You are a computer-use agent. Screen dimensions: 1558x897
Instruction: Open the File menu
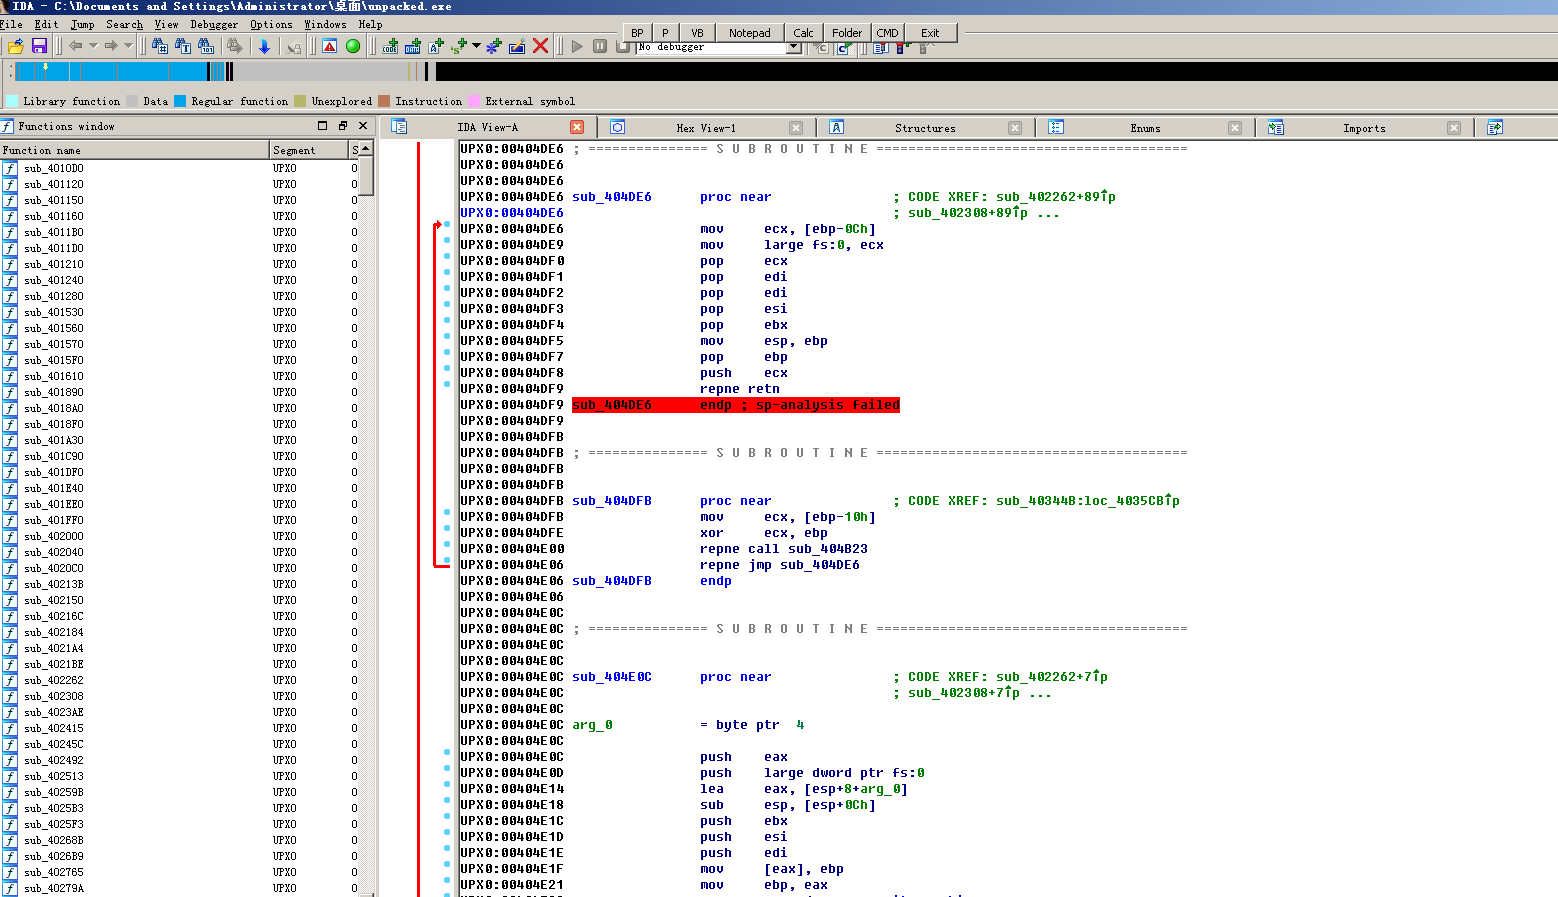tap(12, 24)
